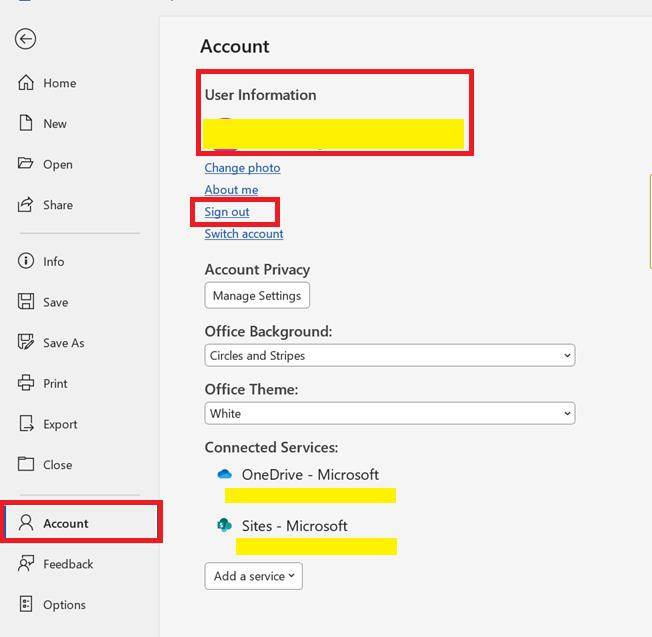The image size is (652, 637).
Task: Select New in the sidebar
Action: [55, 124]
